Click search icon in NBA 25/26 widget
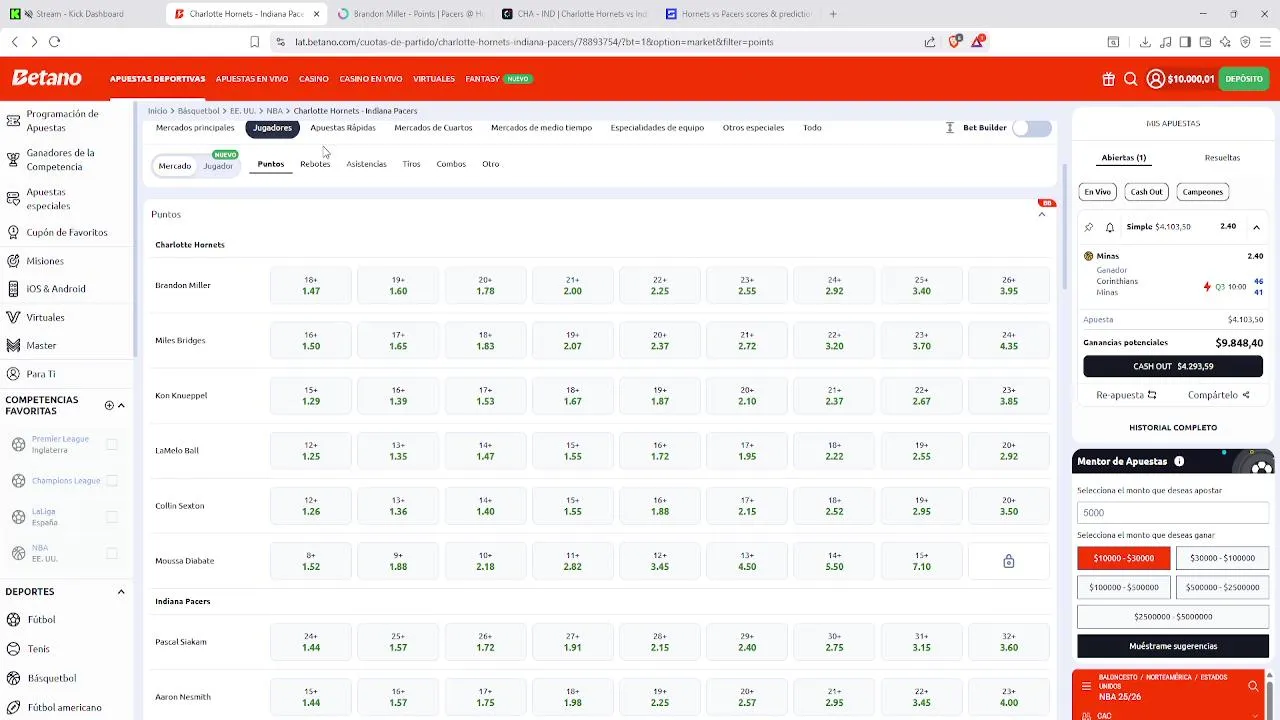Viewport: 1280px width, 720px height. 1253,686
